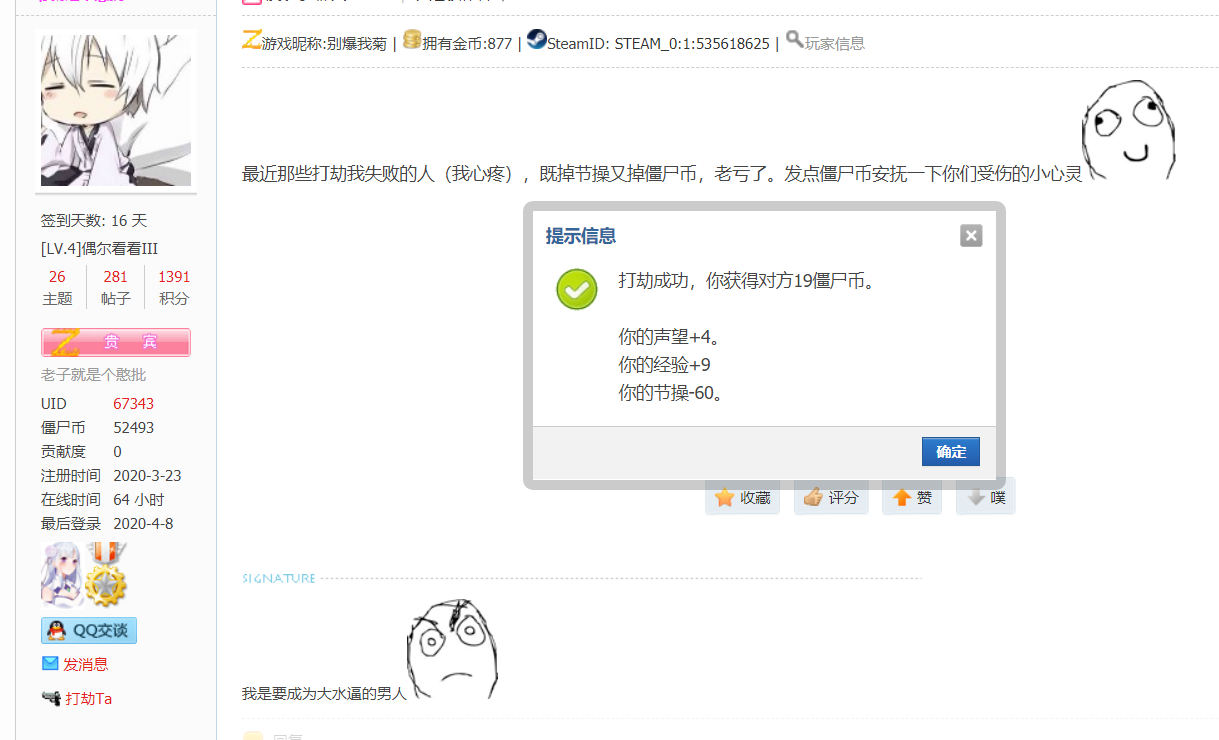Click the user's avatar portrait at top left
Image resolution: width=1219 pixels, height=740 pixels.
pyautogui.click(x=114, y=109)
